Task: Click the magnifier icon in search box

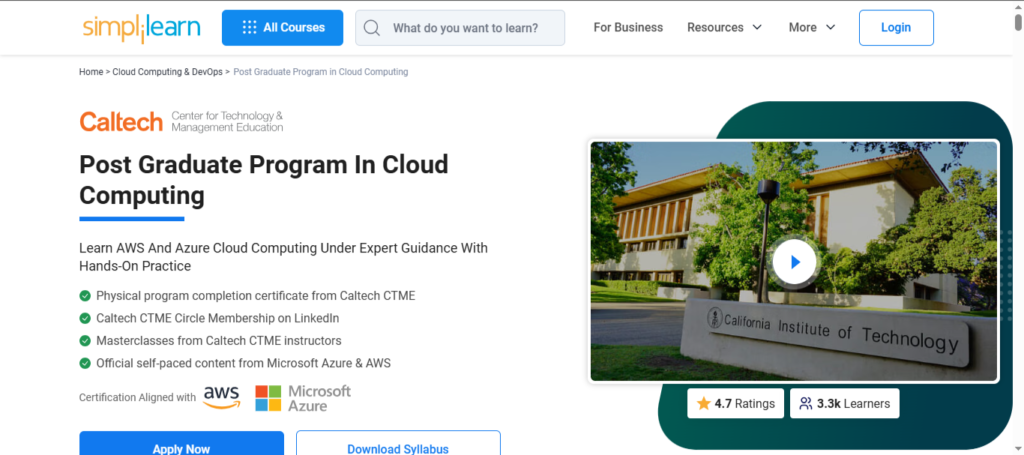Action: [372, 28]
